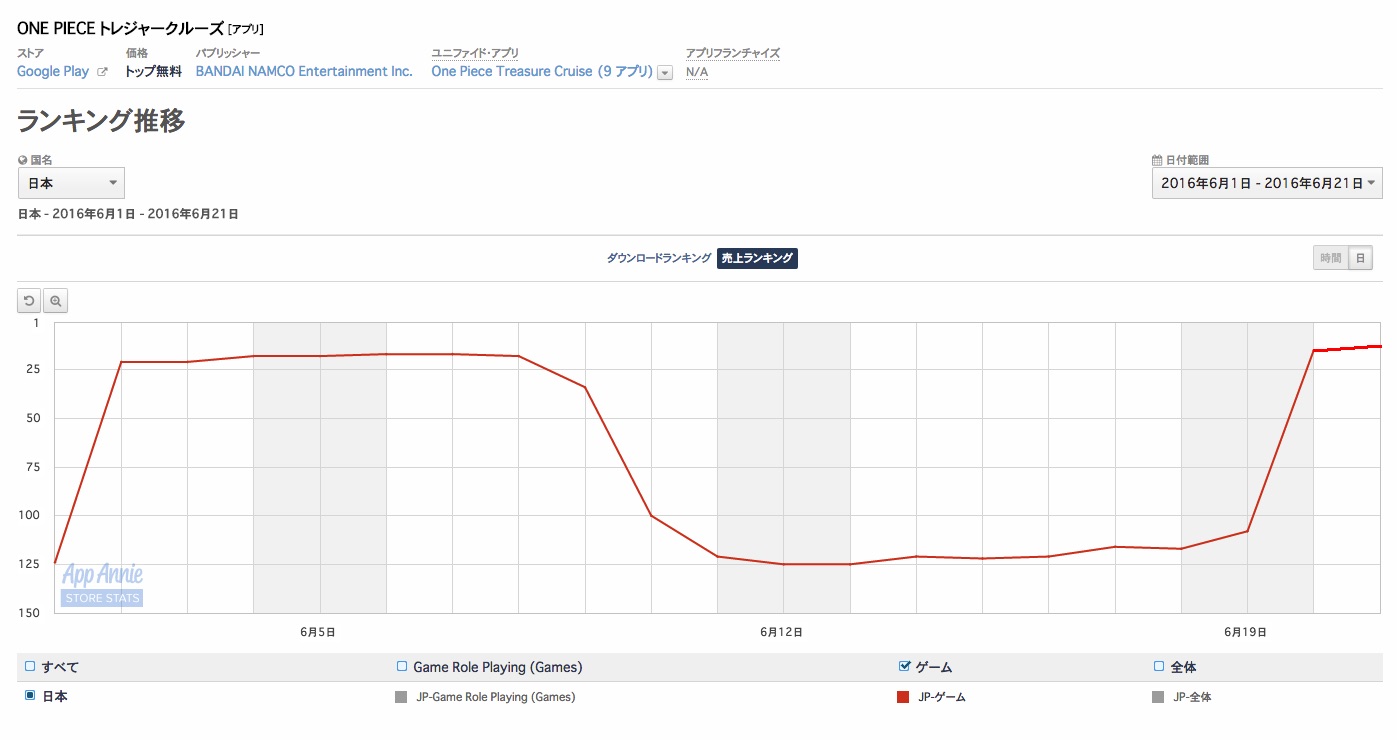Viewport: 1397px width, 740px height.
Task: Switch chart granularity to 時間
Action: pos(1330,258)
